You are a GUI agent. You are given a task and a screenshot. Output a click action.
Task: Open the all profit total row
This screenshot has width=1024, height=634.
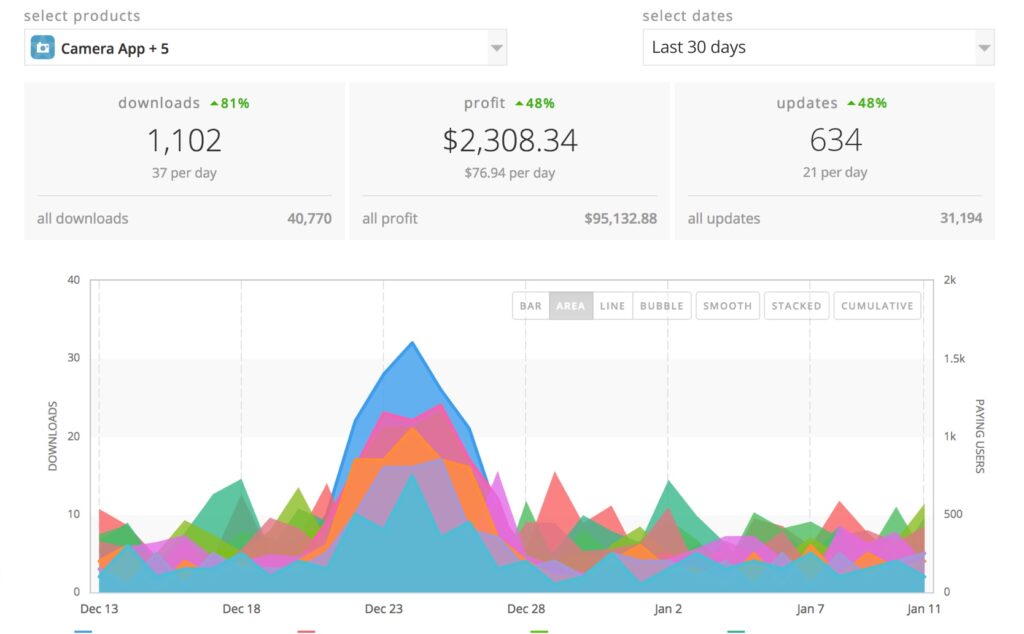tap(509, 218)
